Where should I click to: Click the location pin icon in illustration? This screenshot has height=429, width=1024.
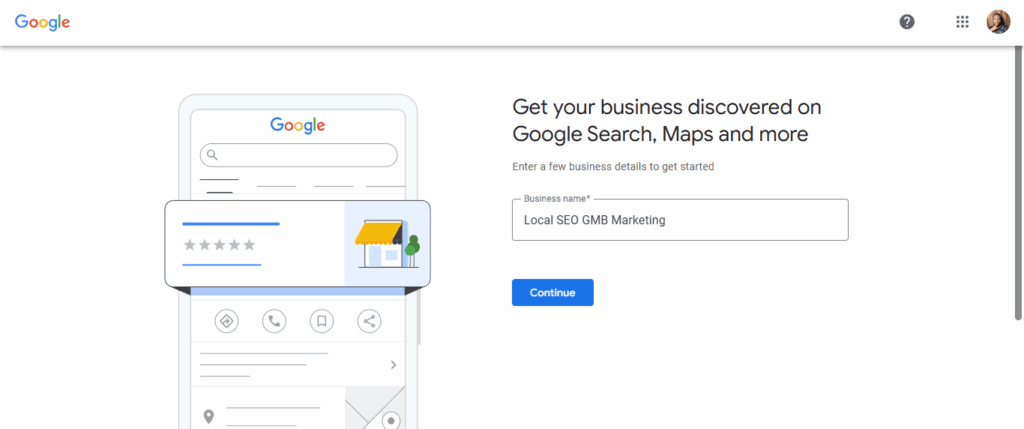tap(209, 416)
